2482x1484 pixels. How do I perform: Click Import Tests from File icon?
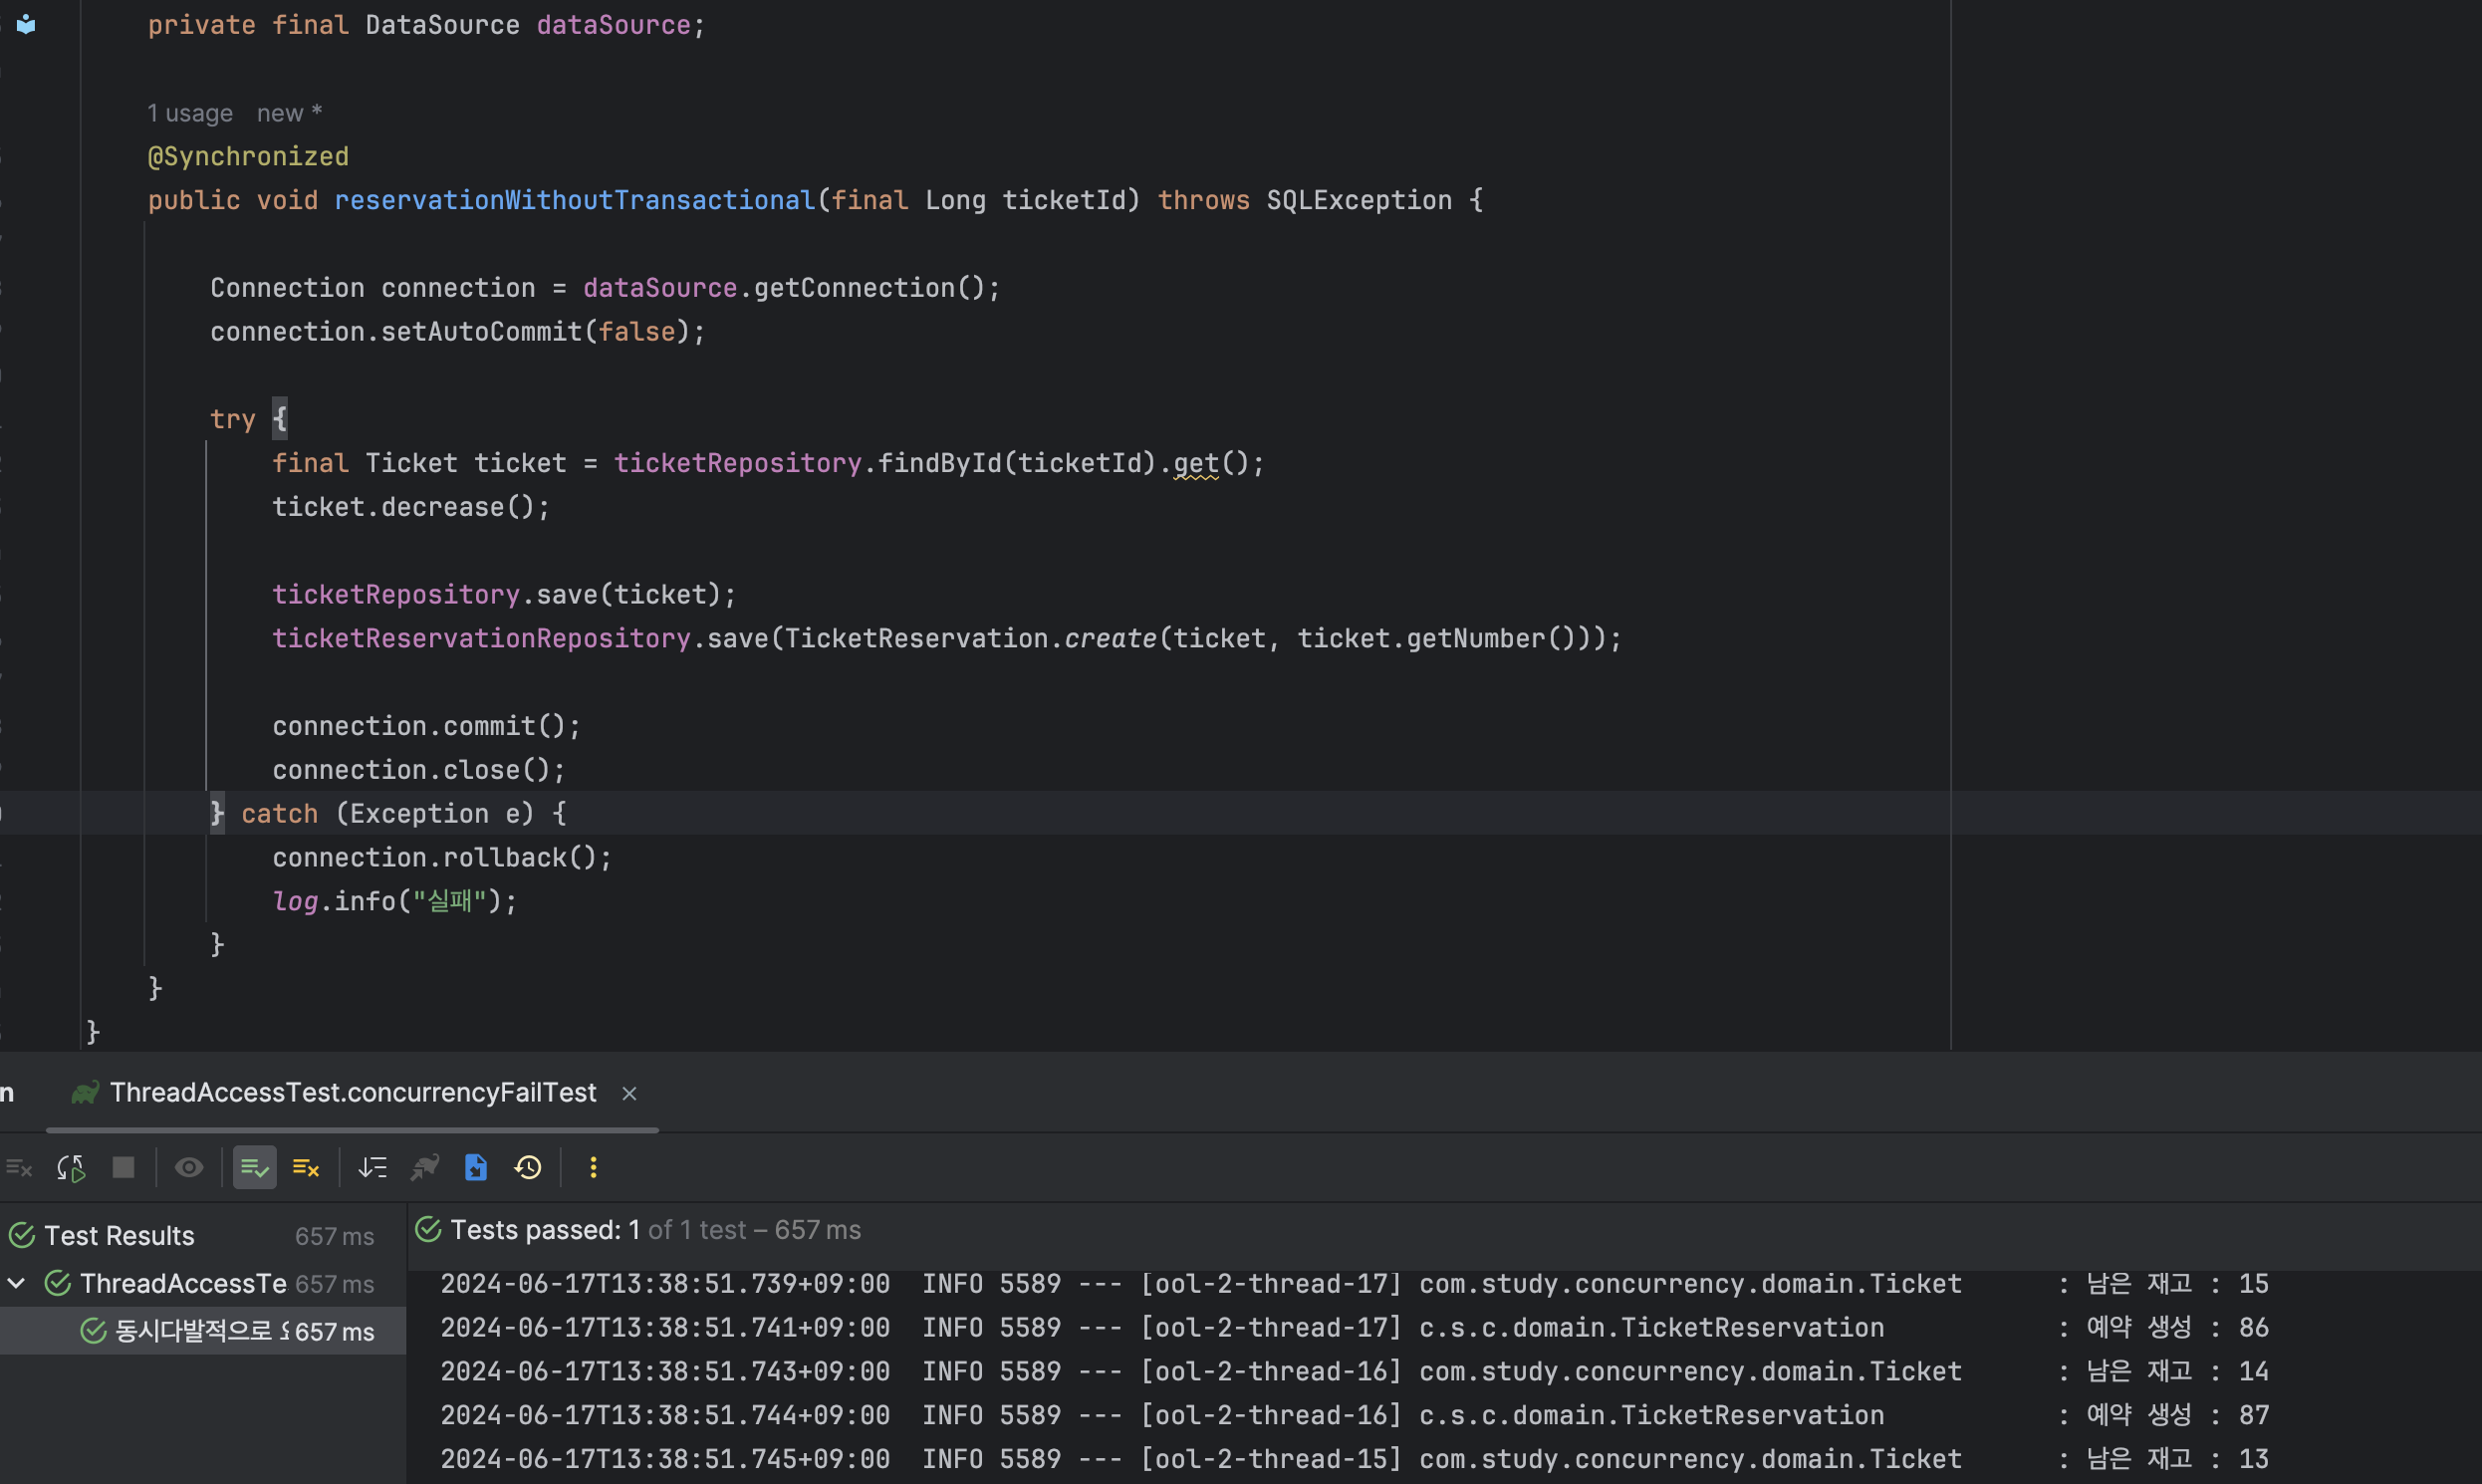click(476, 1168)
